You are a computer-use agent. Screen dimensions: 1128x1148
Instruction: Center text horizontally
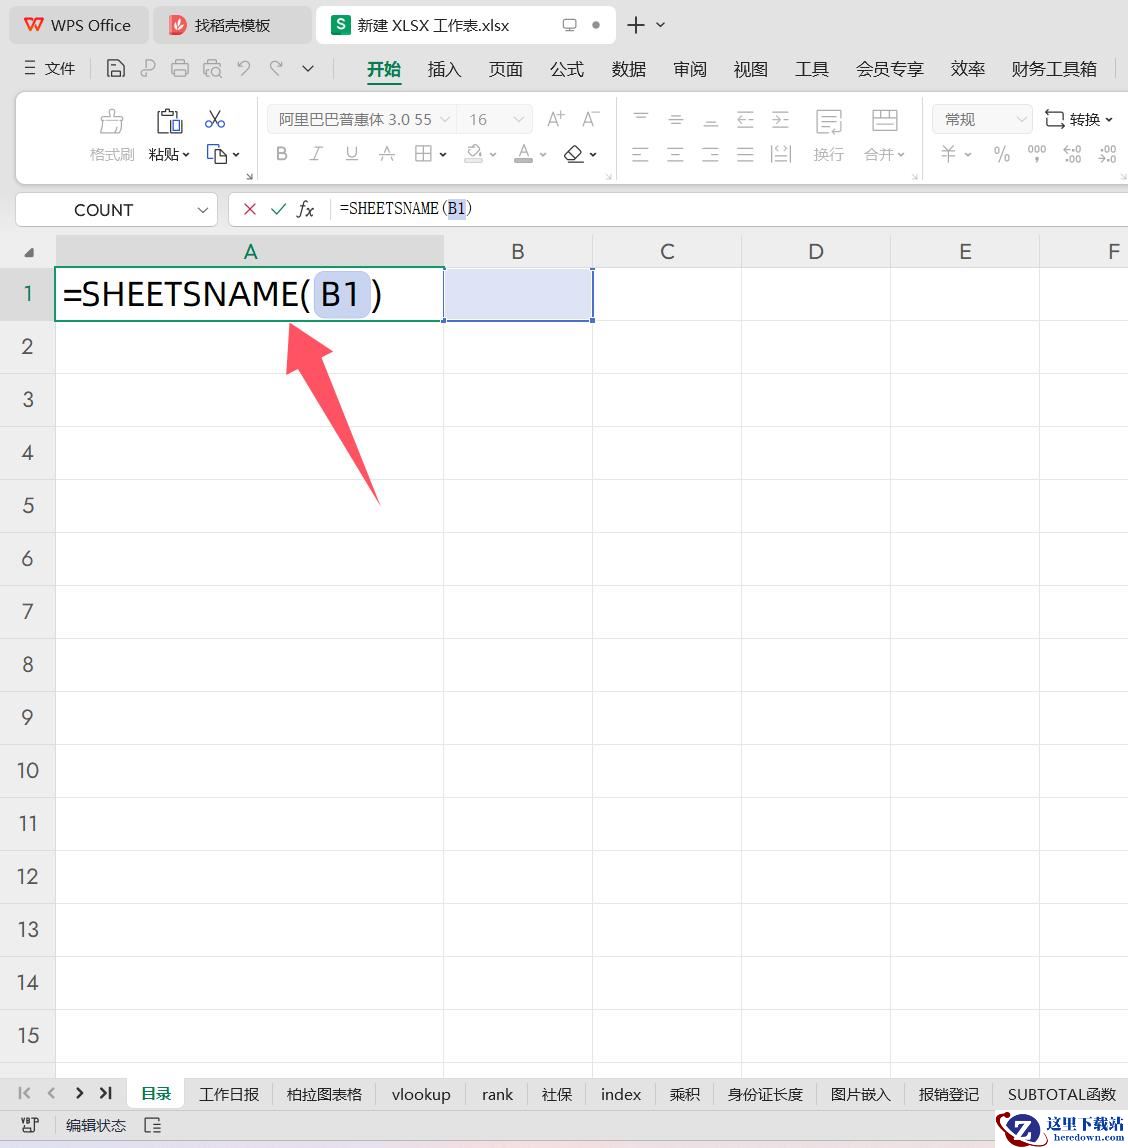coord(676,154)
